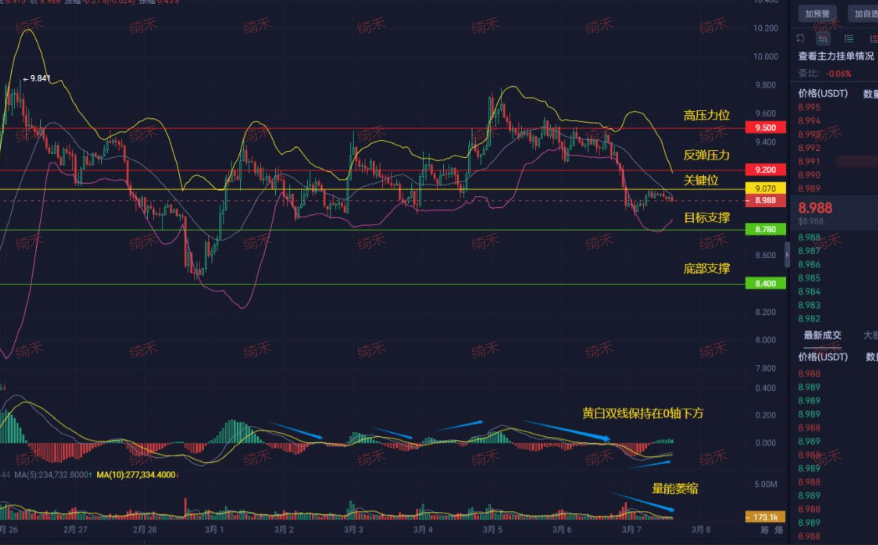Select the red sell-only order book view icon
Image resolution: width=878 pixels, height=545 pixels.
(x=873, y=38)
